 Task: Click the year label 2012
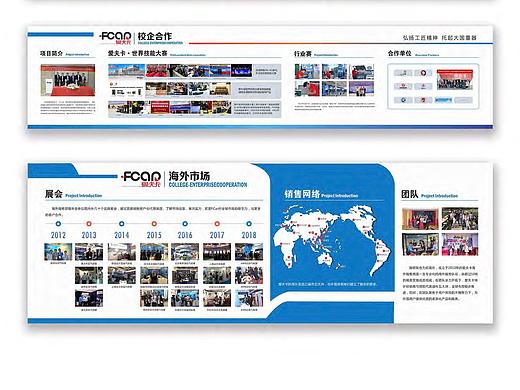pyautogui.click(x=58, y=235)
